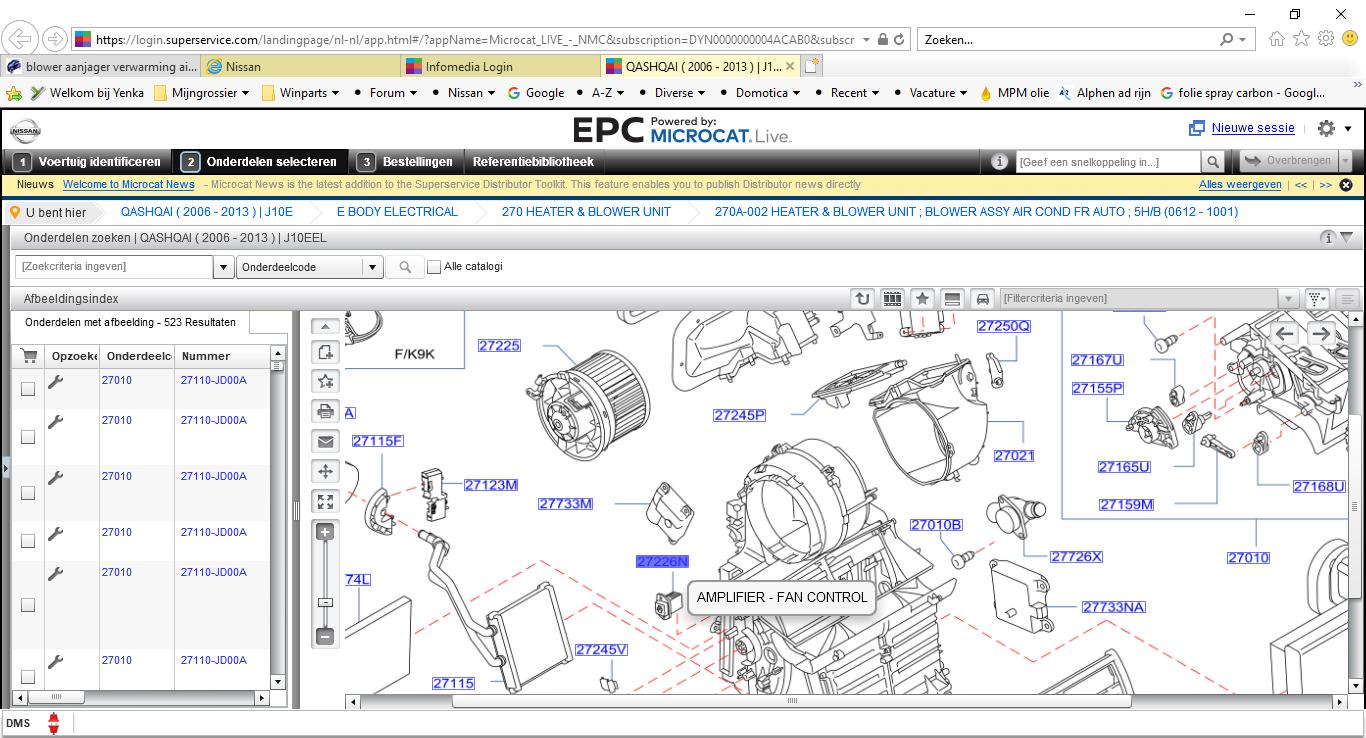Click the diagram horizontal scrollbar thumb

pos(794,701)
